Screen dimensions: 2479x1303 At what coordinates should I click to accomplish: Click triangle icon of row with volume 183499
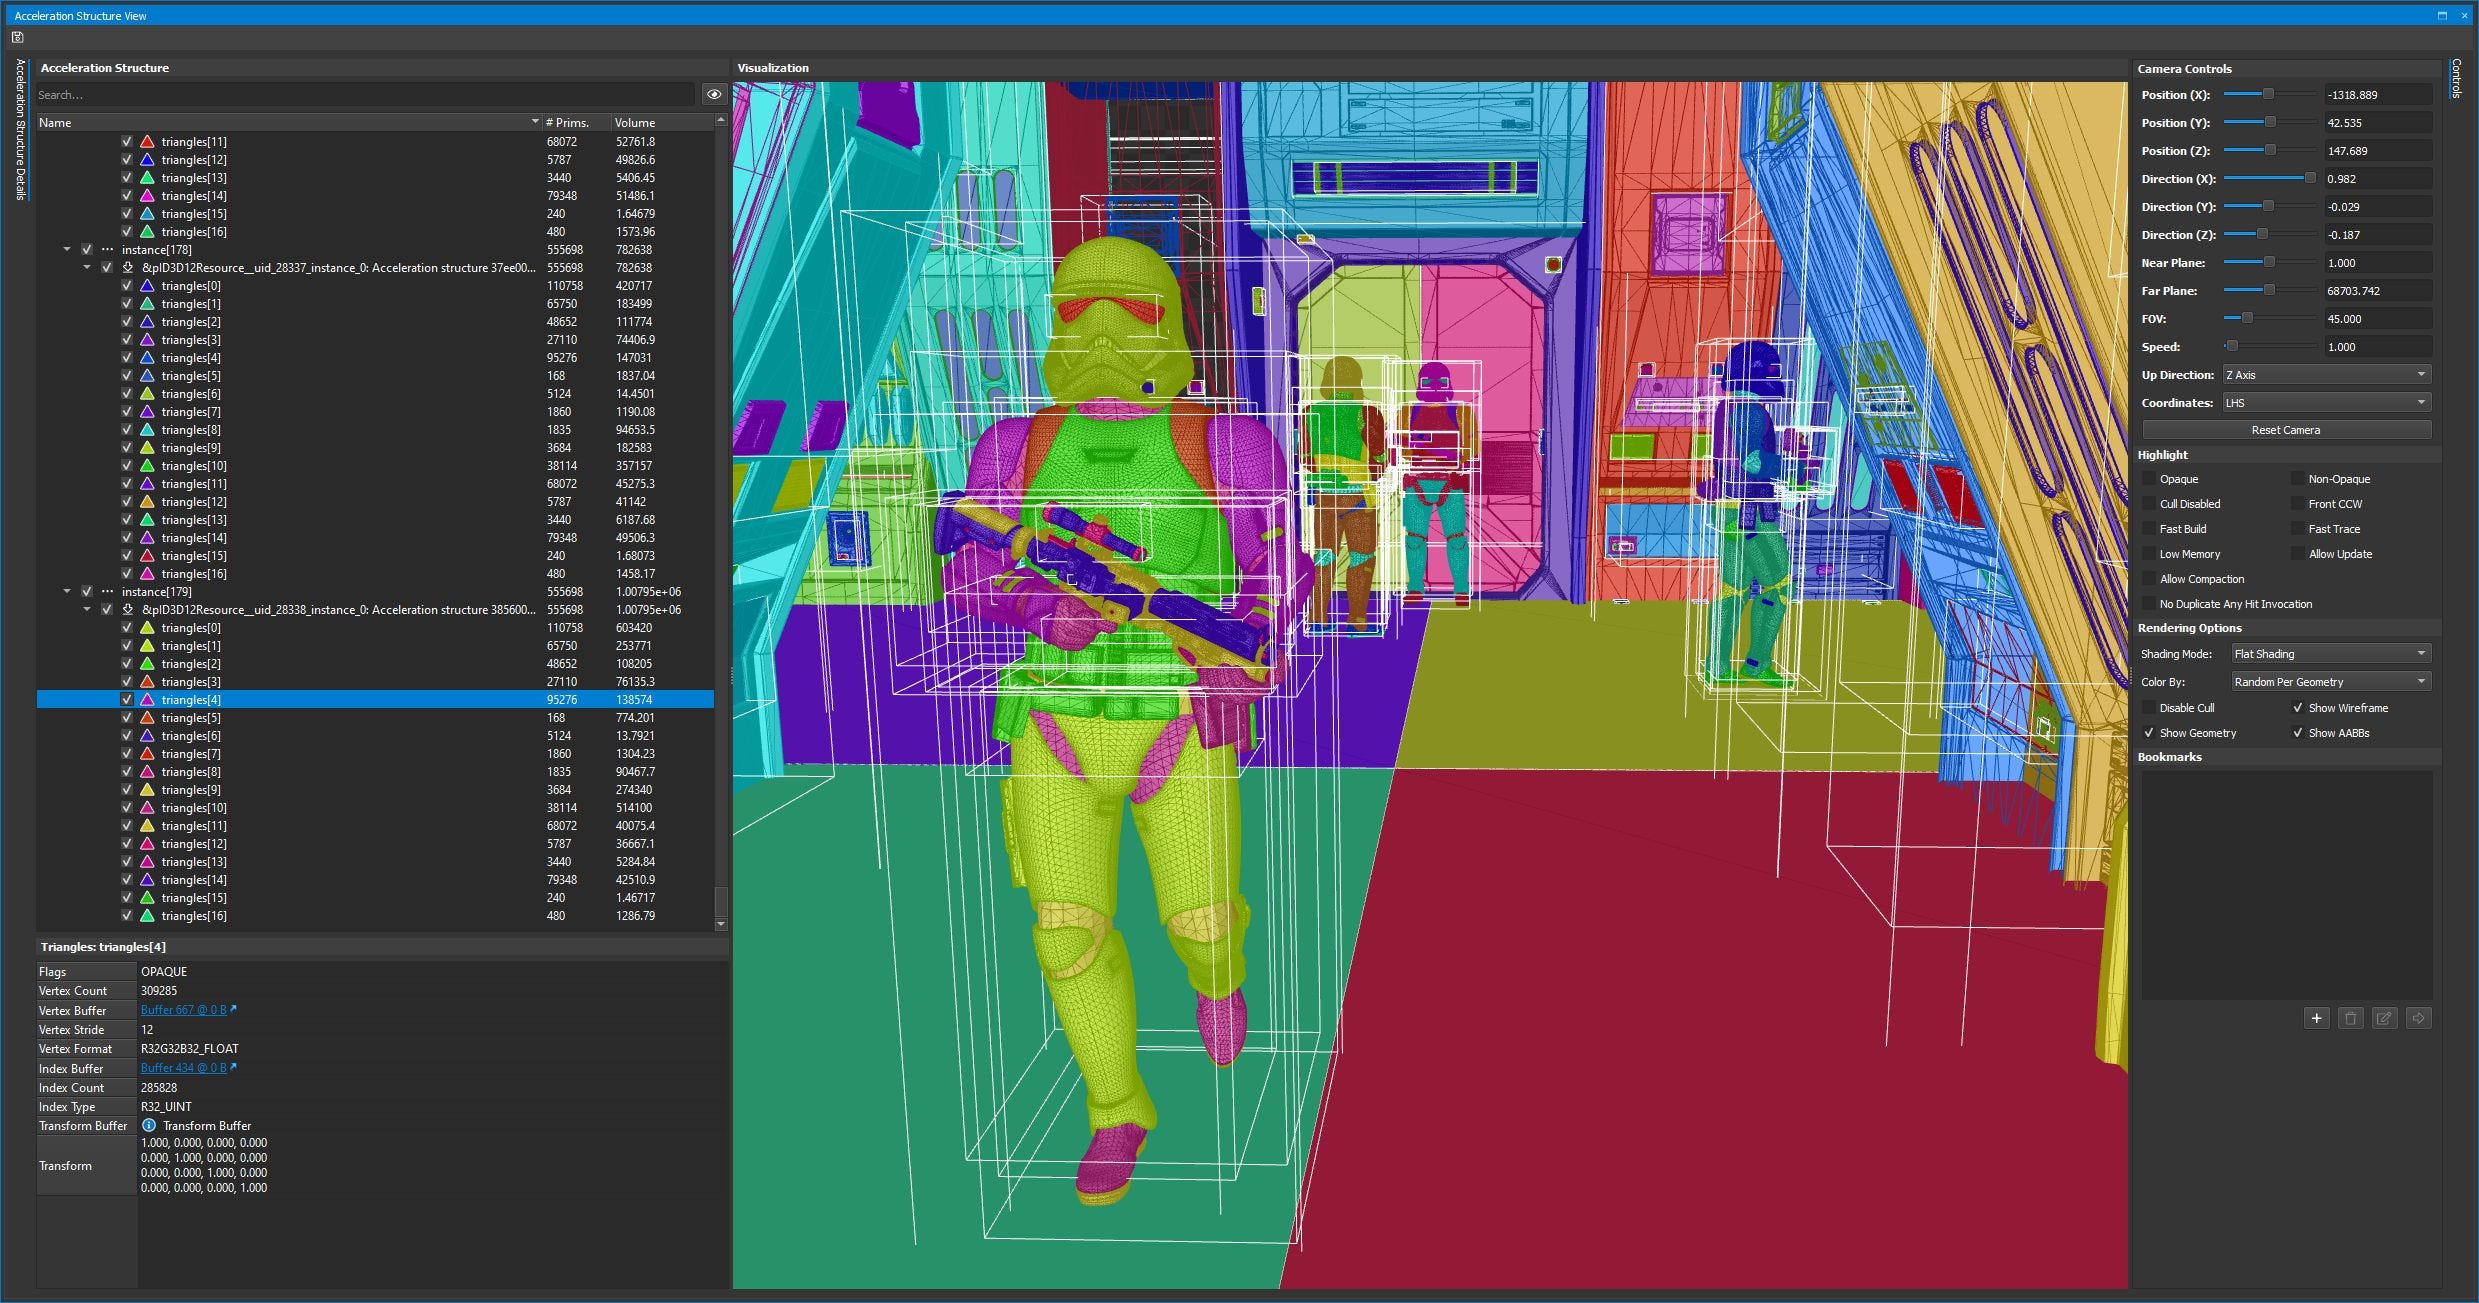pos(147,304)
